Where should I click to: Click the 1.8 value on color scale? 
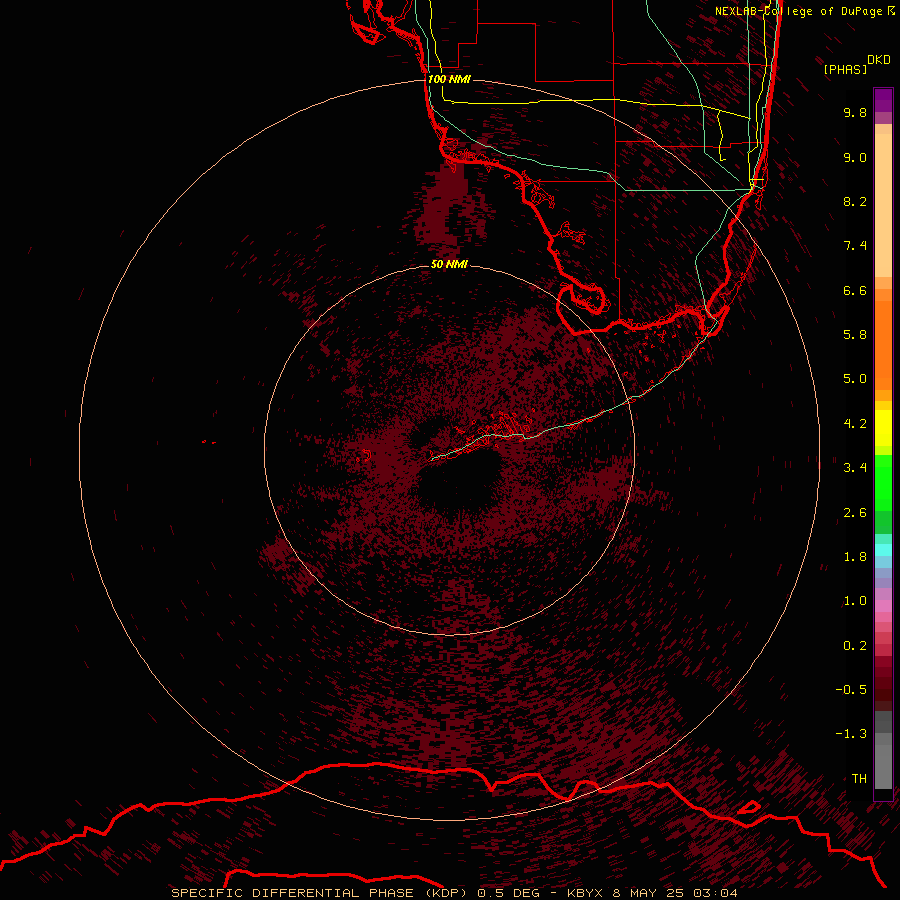pyautogui.click(x=855, y=557)
